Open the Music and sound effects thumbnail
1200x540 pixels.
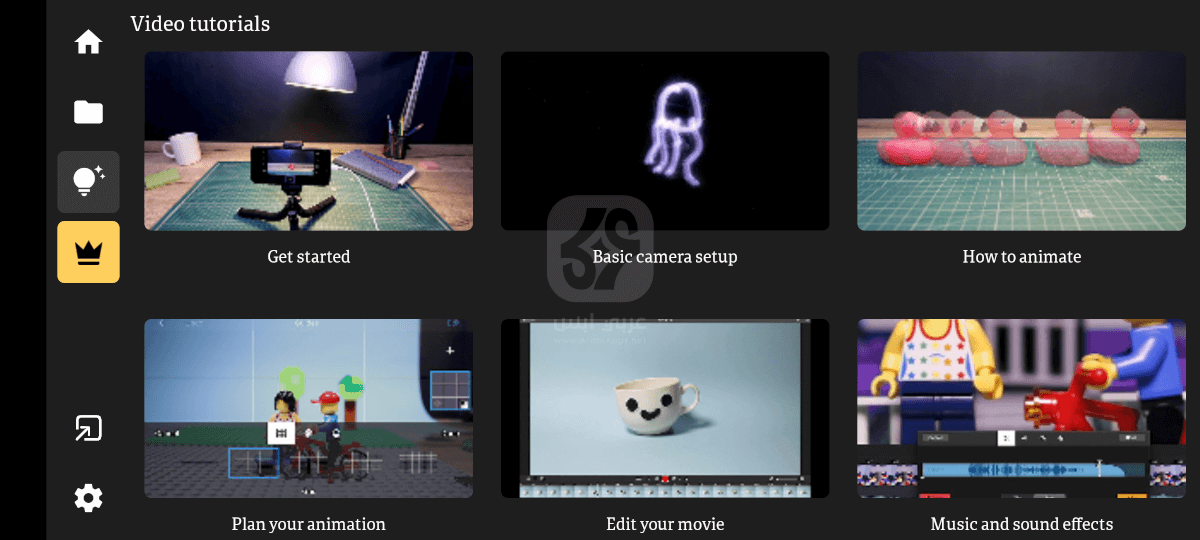(x=1021, y=408)
